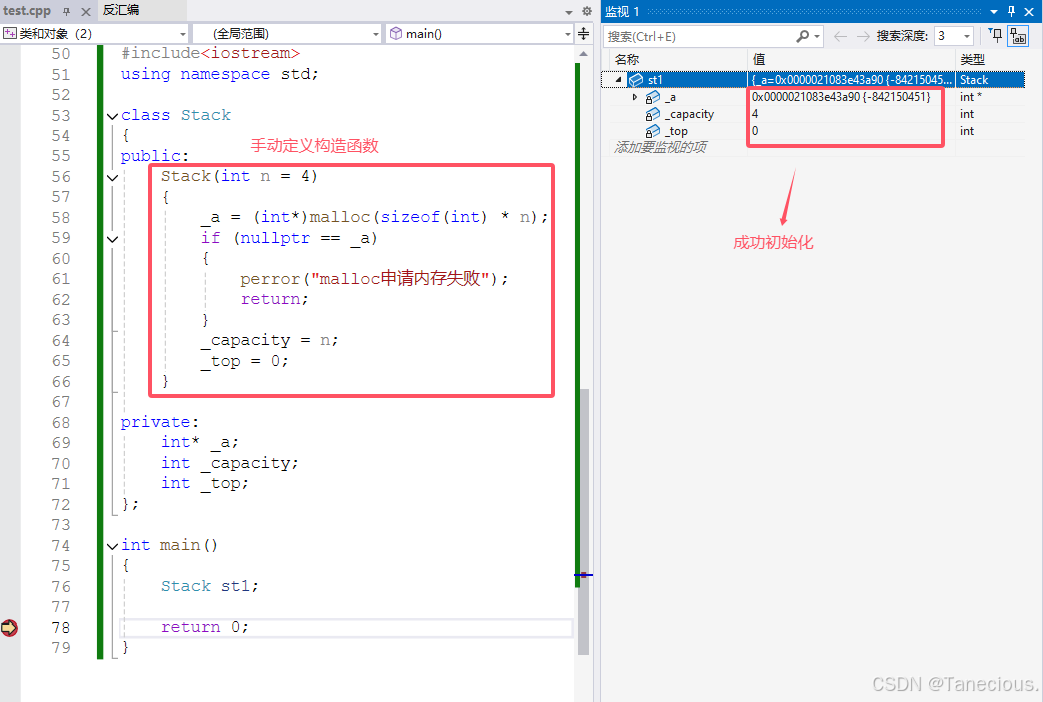Screen dimensions: 1043x702
Task: Collapse the class Stack block
Action: click(112, 116)
